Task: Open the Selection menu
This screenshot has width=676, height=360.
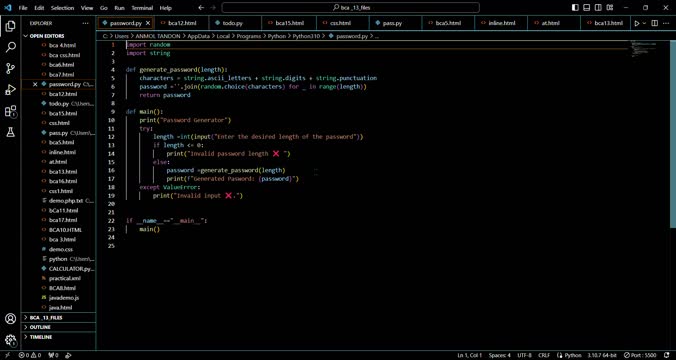Action: pos(63,8)
